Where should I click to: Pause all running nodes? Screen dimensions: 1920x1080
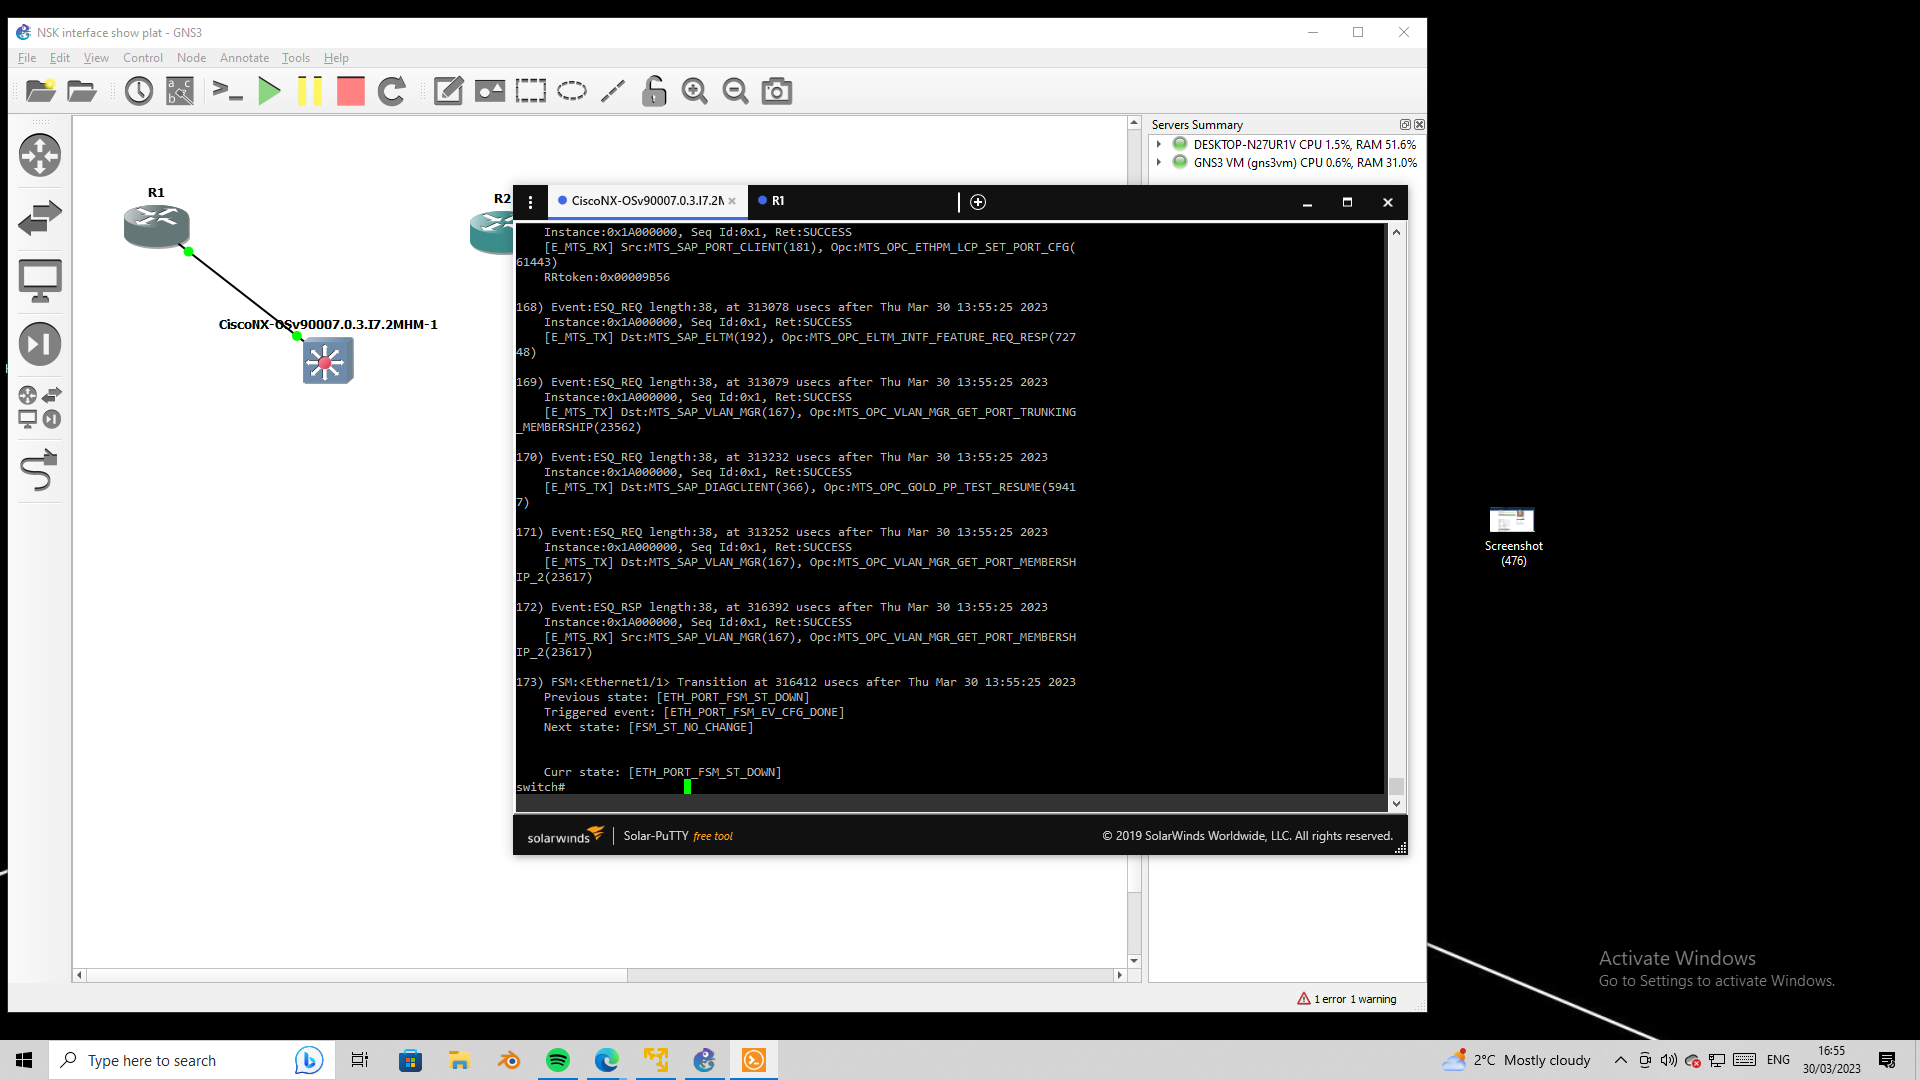(x=310, y=90)
